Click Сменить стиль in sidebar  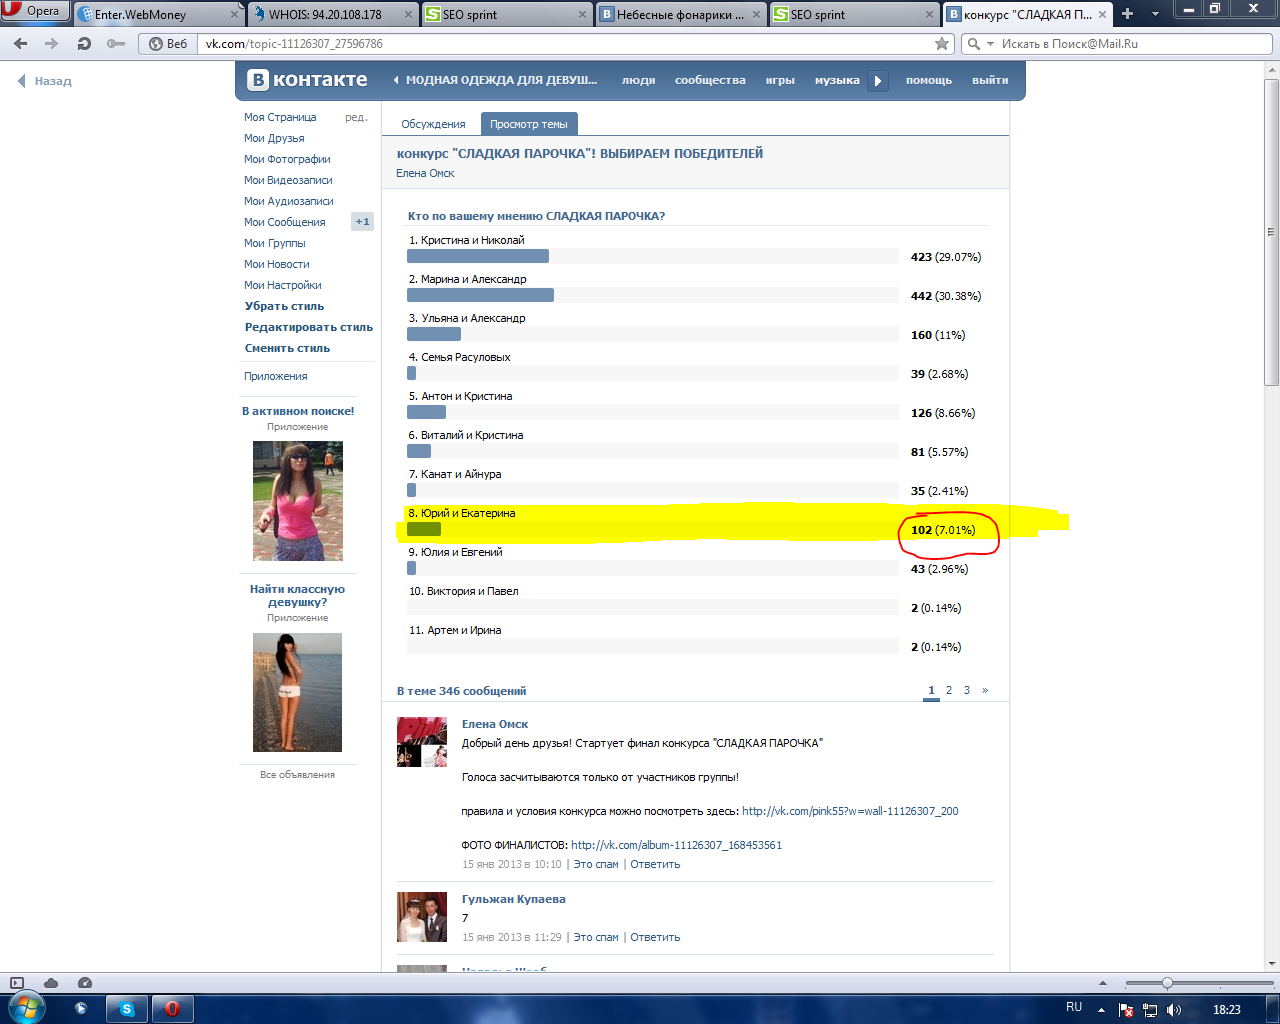(287, 348)
